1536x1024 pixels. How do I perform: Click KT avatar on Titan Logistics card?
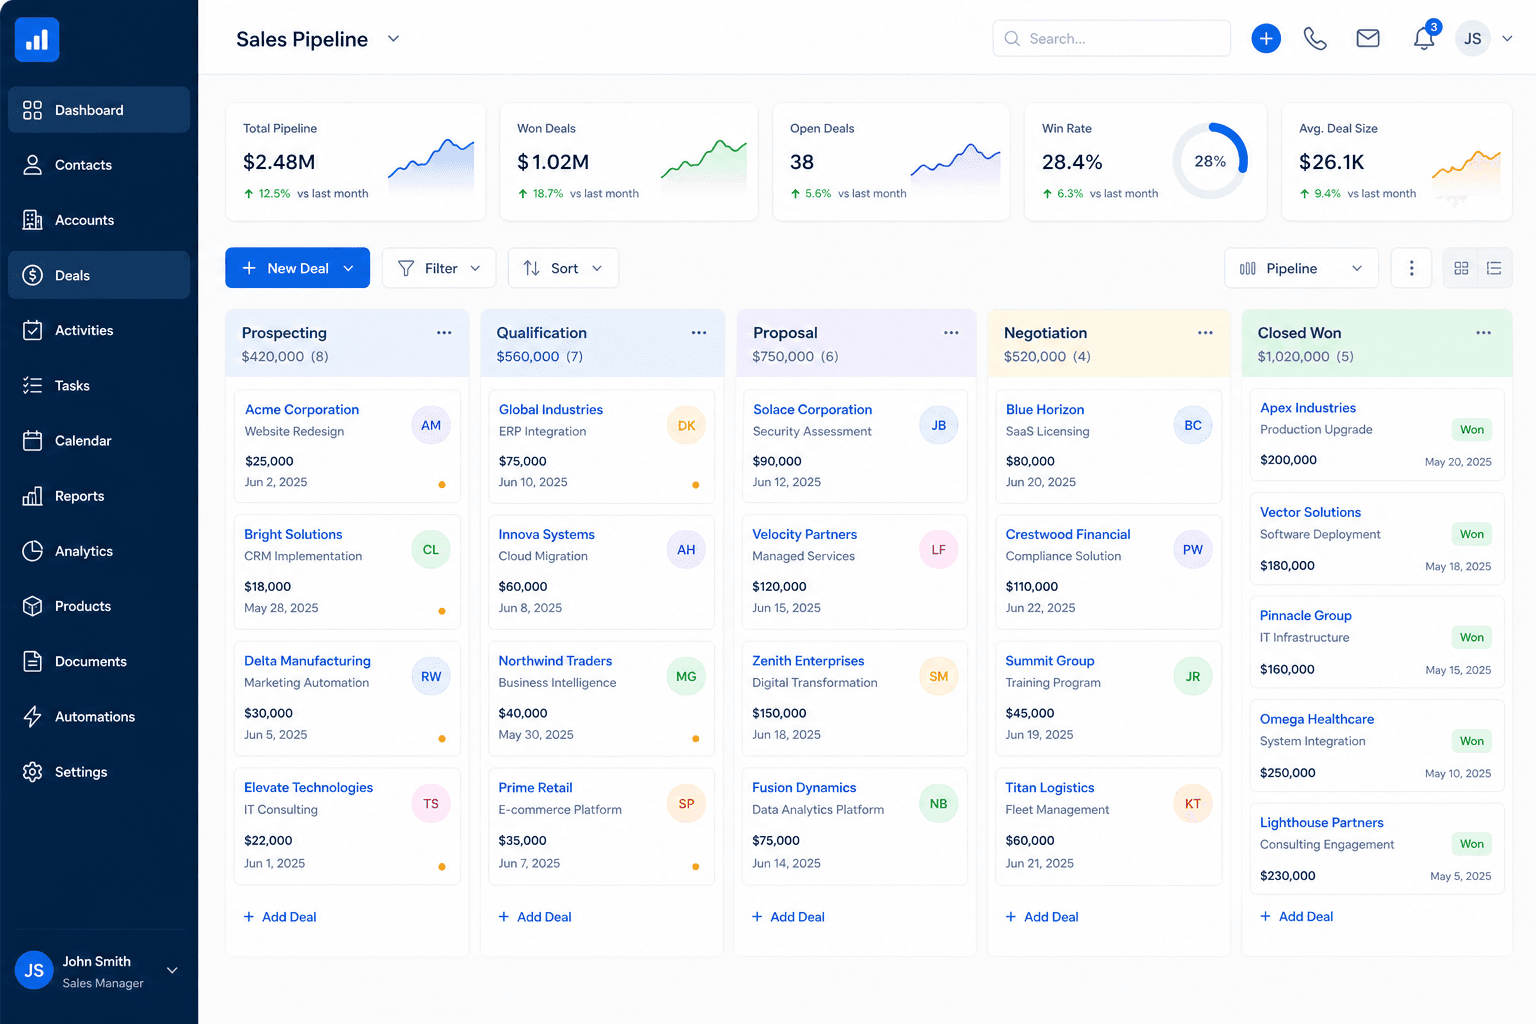[x=1192, y=803]
